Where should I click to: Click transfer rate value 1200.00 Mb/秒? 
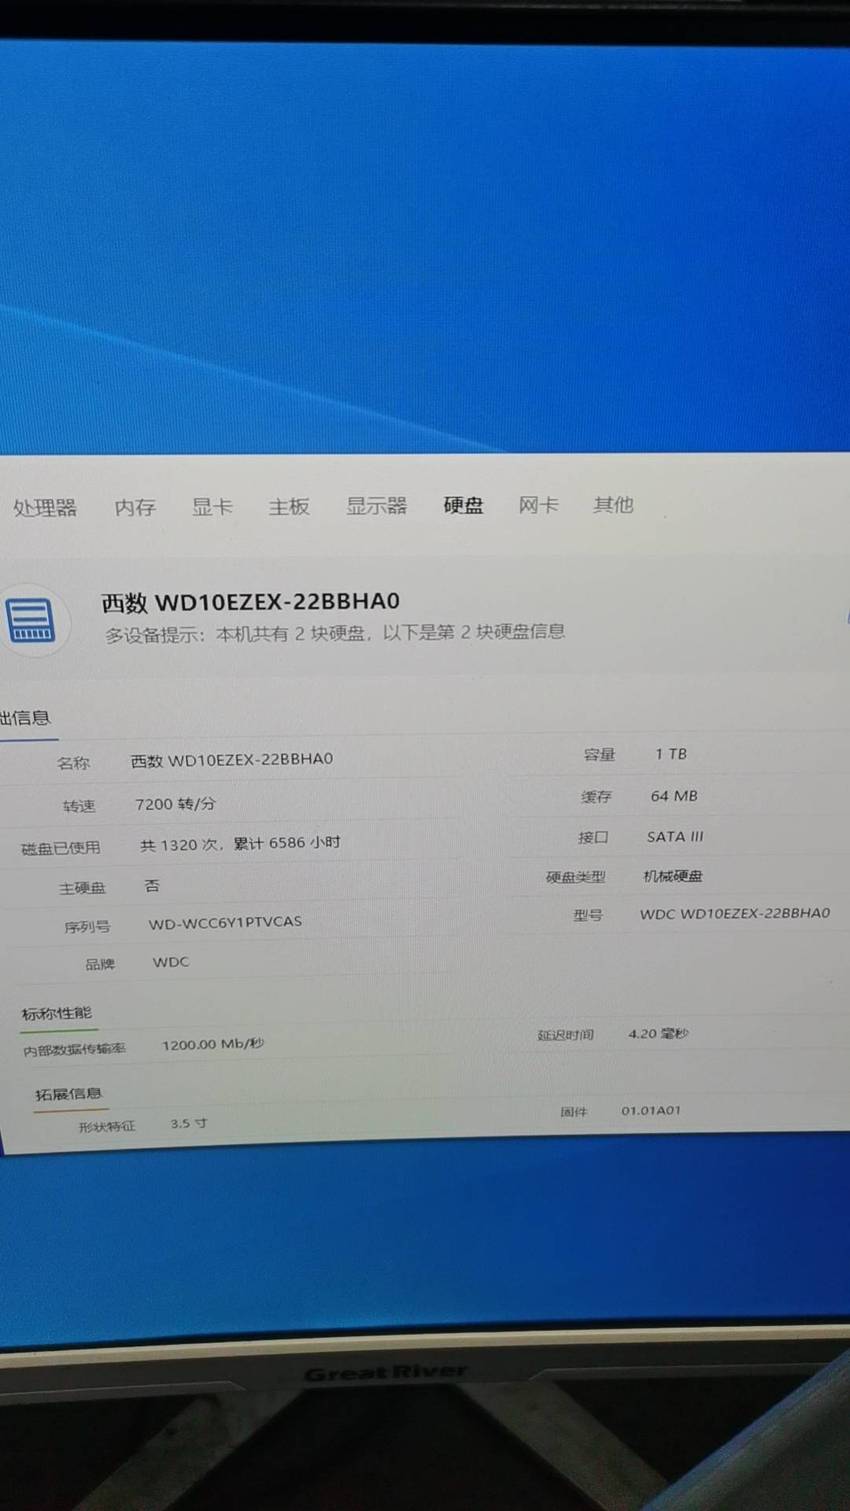pos(213,1044)
